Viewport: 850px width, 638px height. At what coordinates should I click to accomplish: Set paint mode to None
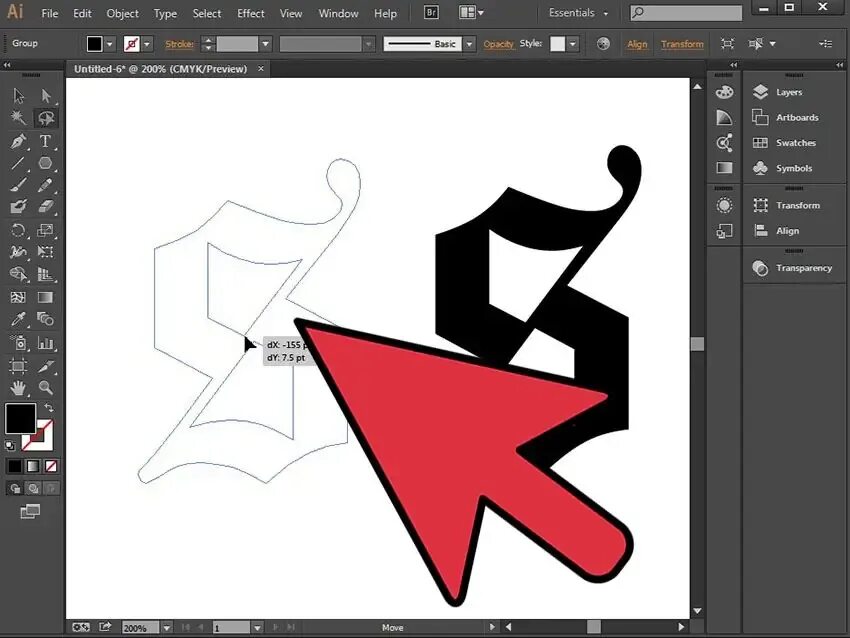click(x=51, y=466)
